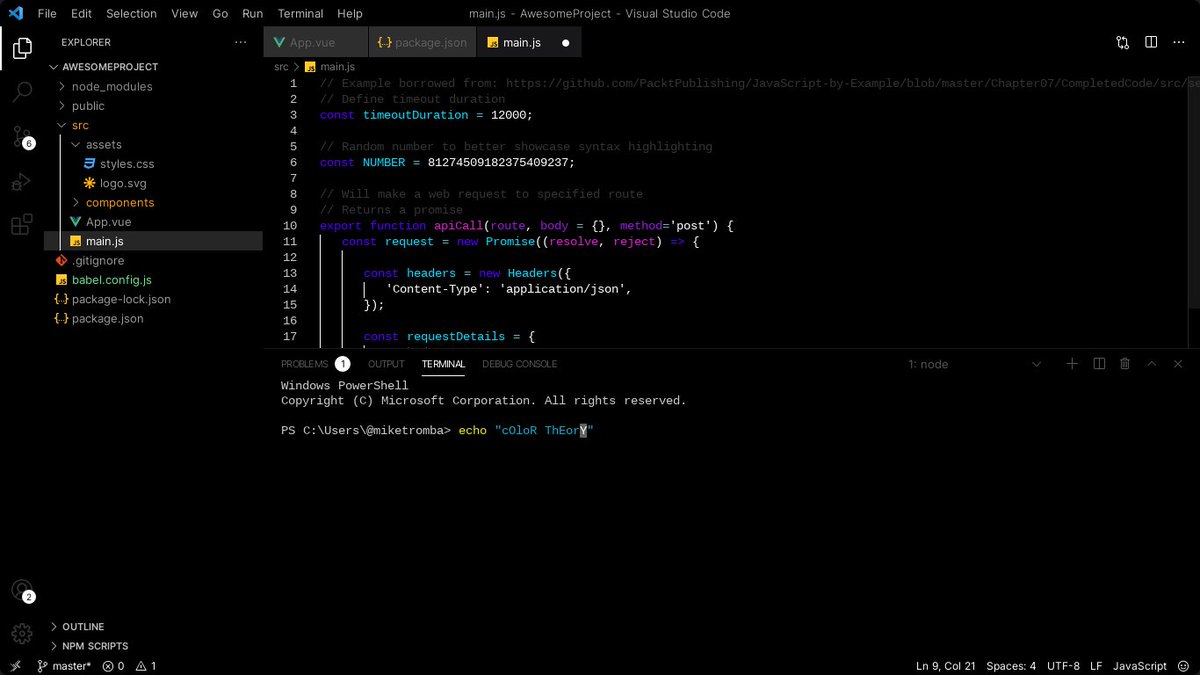1200x675 pixels.
Task: Open errors count in status bar
Action: (113, 666)
